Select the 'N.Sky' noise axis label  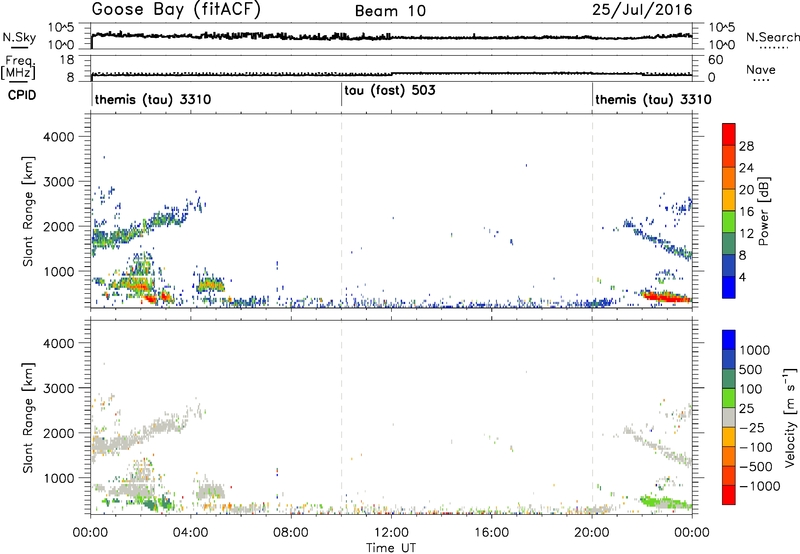tap(19, 37)
